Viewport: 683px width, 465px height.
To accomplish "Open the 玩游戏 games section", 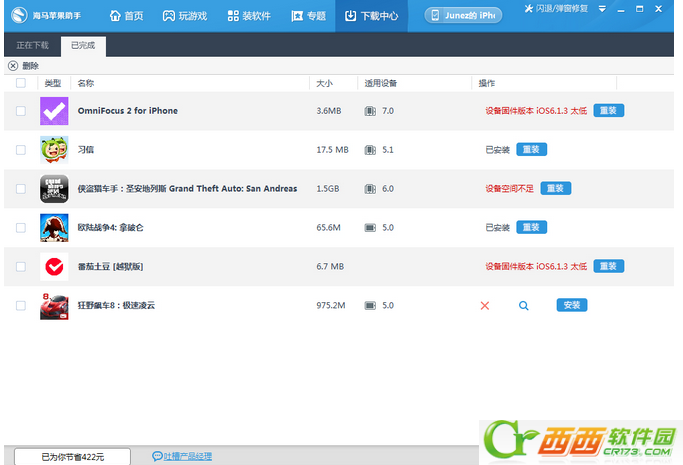I will (185, 16).
